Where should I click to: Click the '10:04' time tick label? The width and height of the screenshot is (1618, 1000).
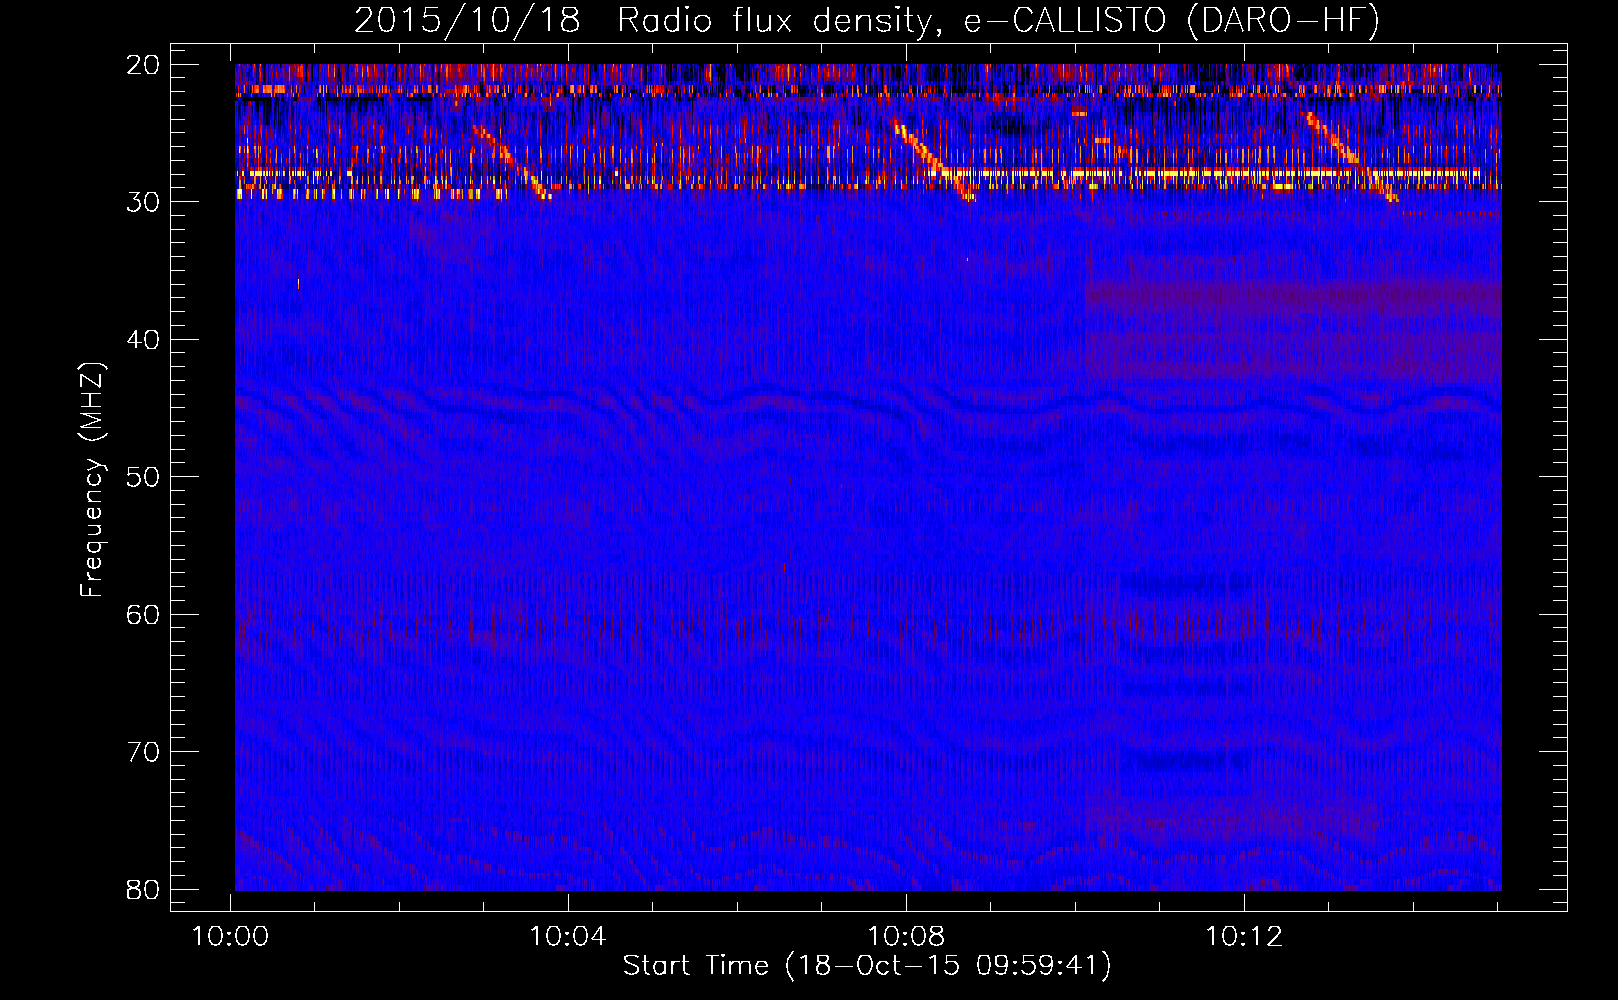point(568,937)
